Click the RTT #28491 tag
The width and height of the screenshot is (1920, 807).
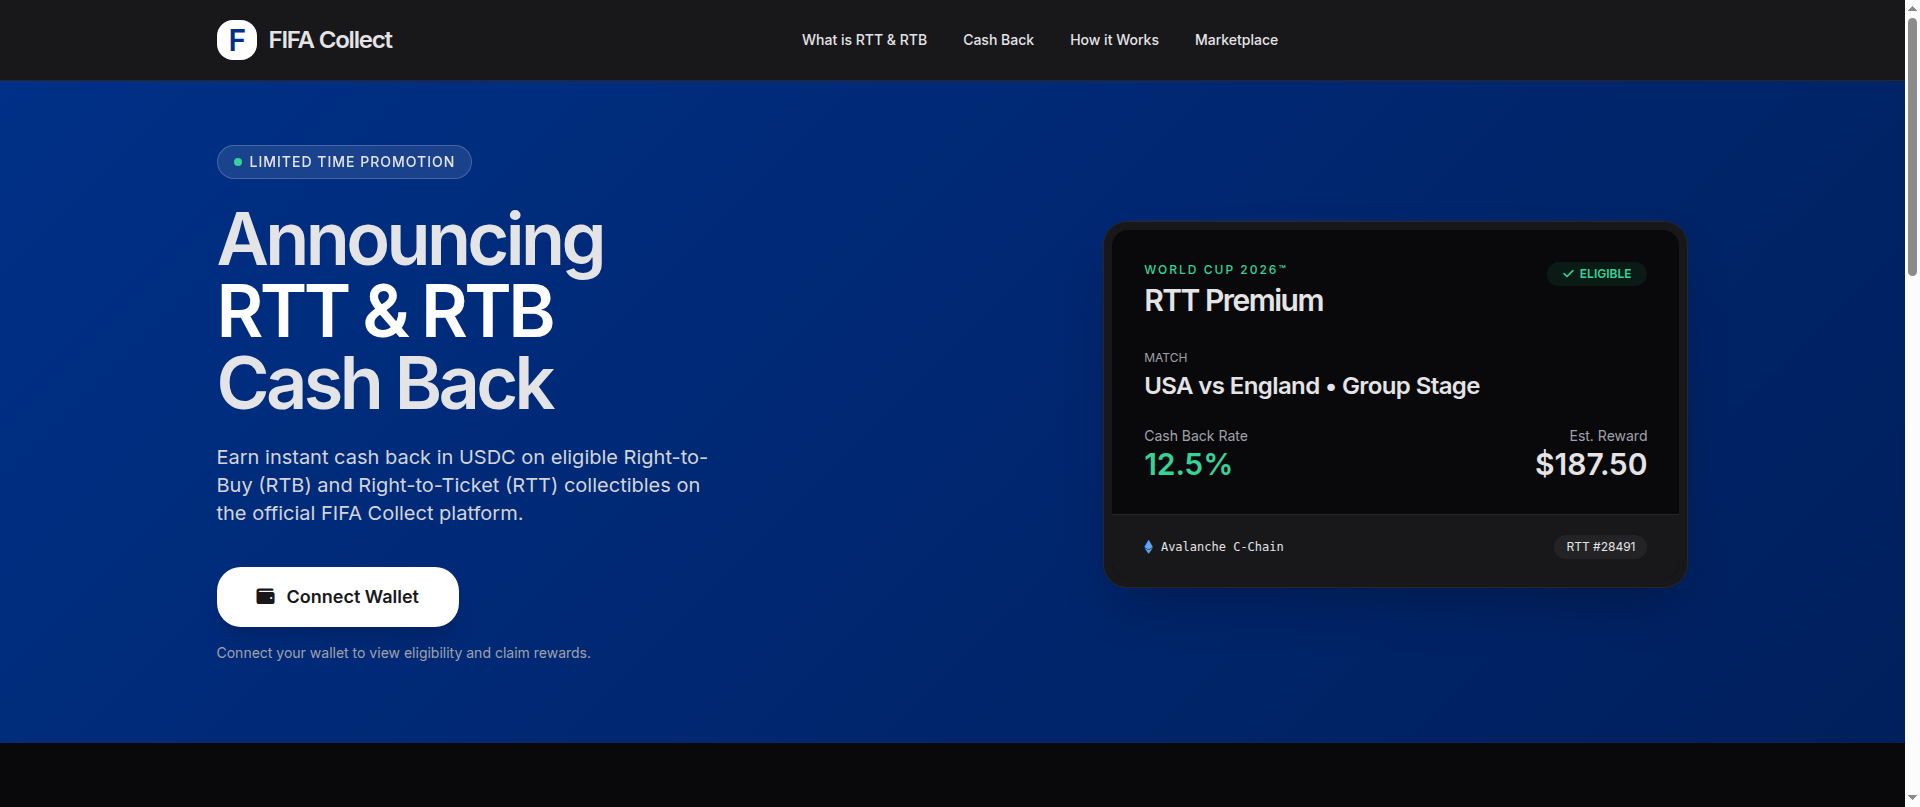pos(1600,547)
